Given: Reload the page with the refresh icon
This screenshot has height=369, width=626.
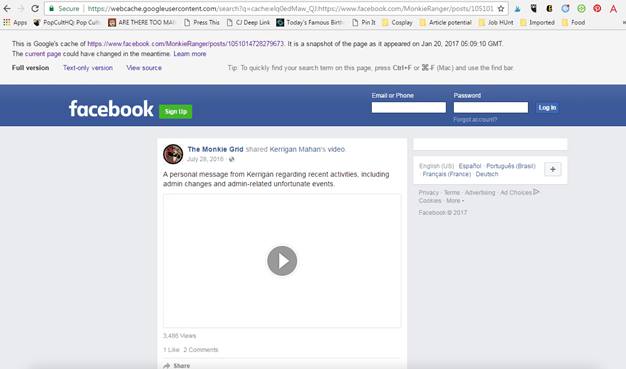Looking at the screenshot, I should click(35, 8).
